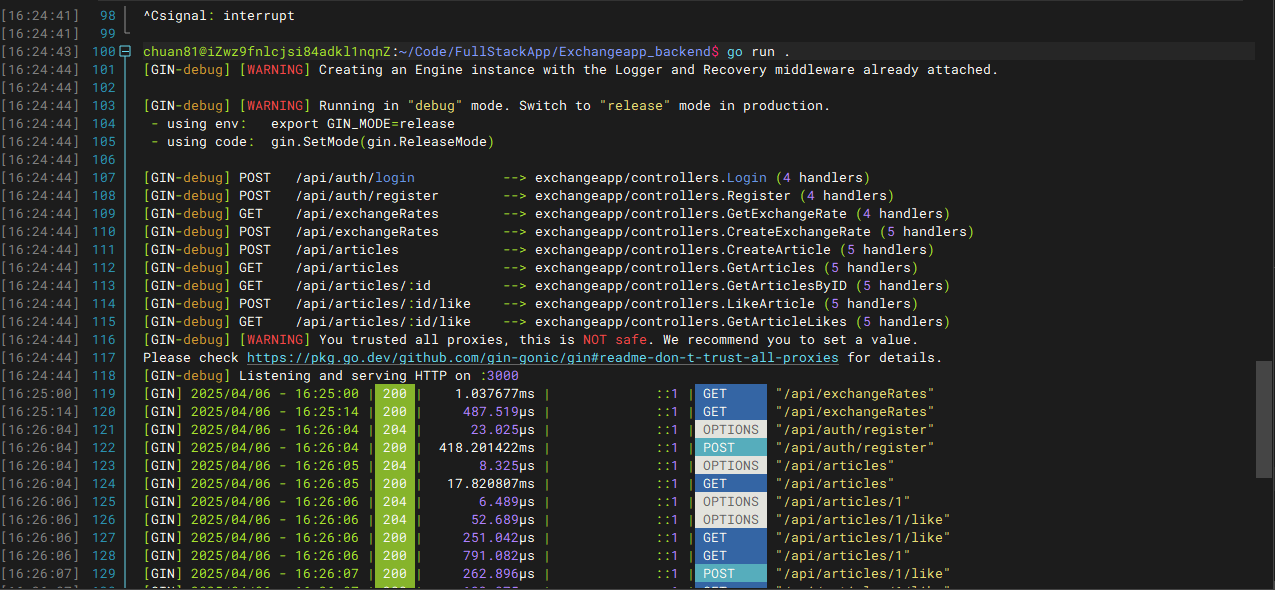Click "exchangeapp/controllers.GetArticlesByID" handler text
The image size is (1275, 590).
(691, 286)
